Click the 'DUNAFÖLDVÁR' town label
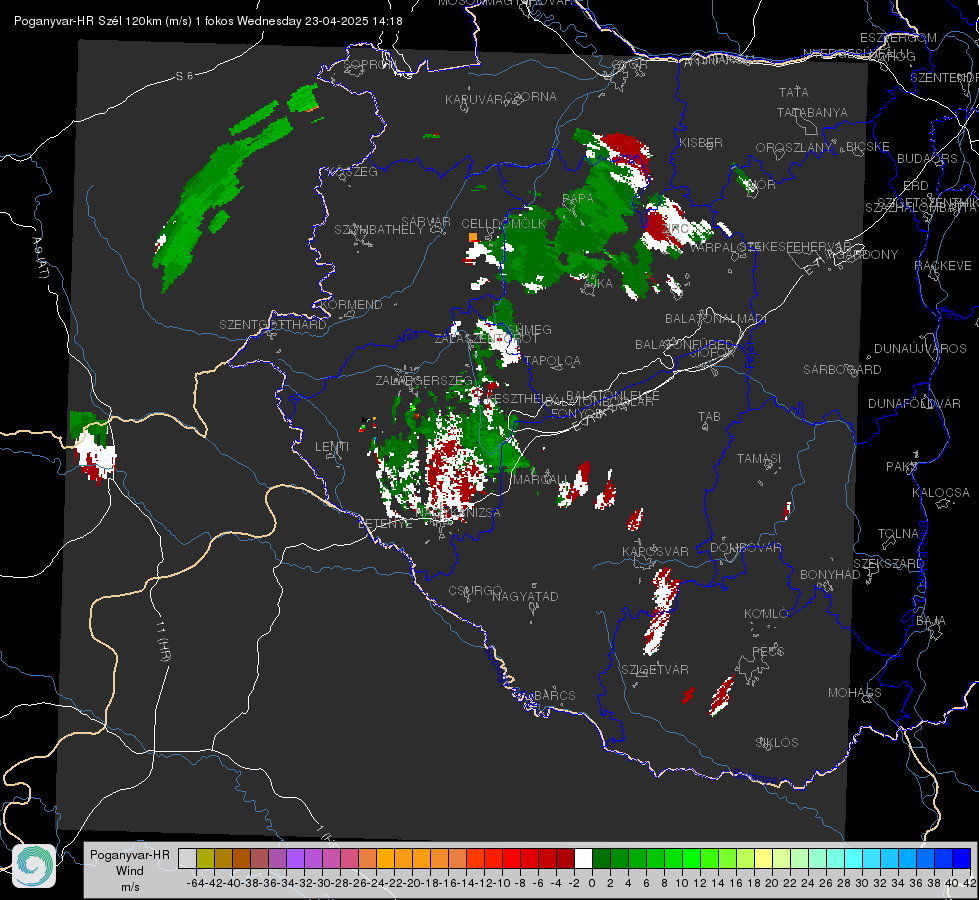979x900 pixels. [x=914, y=404]
